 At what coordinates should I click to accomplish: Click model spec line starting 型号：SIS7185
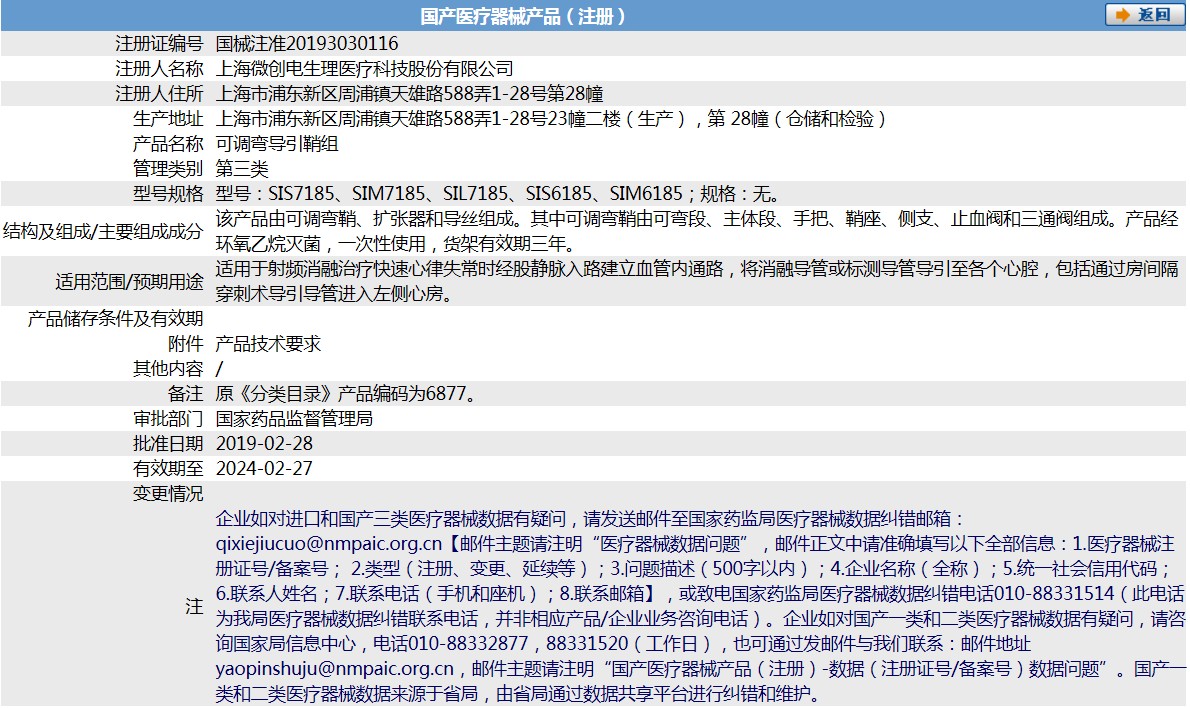coord(498,194)
